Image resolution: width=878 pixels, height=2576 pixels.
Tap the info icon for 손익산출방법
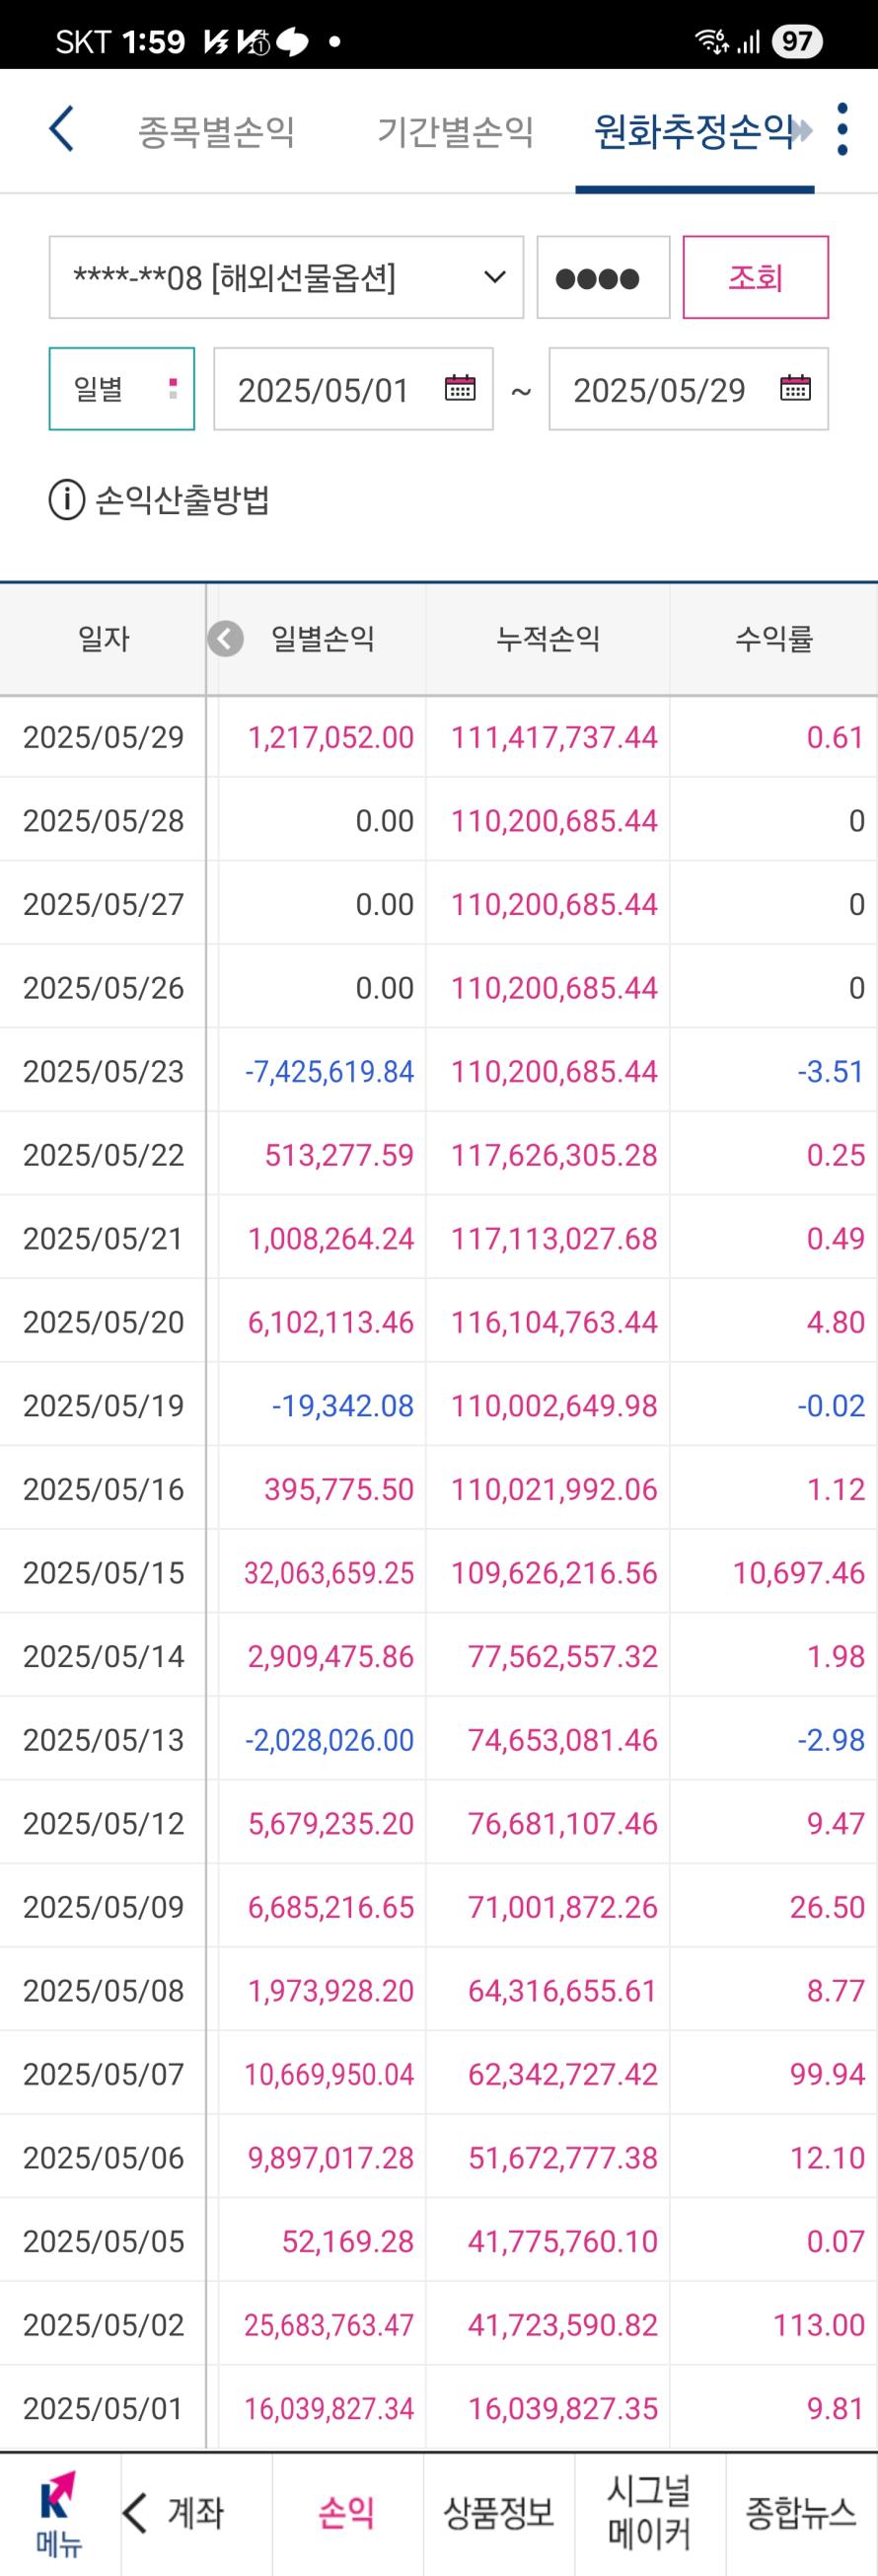pos(66,499)
